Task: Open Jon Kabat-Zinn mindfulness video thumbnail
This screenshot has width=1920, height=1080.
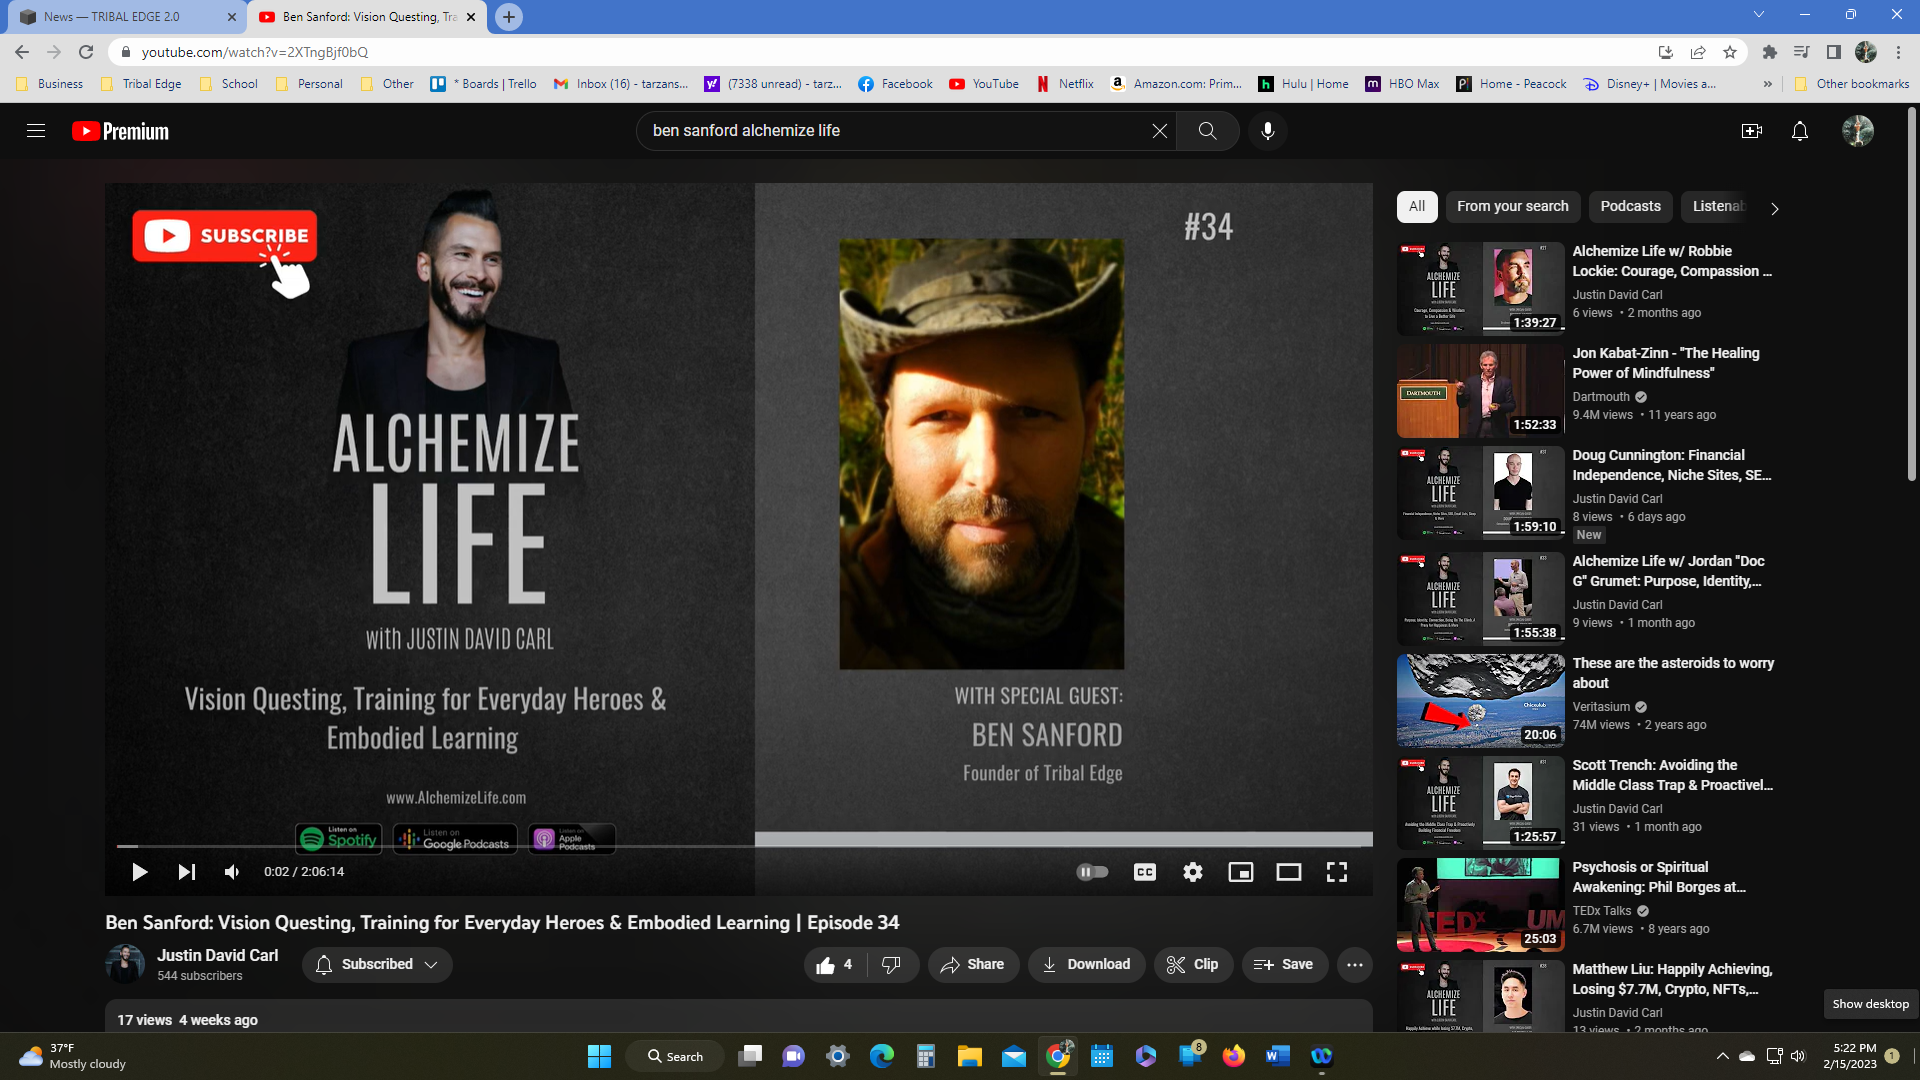Action: pyautogui.click(x=1480, y=391)
